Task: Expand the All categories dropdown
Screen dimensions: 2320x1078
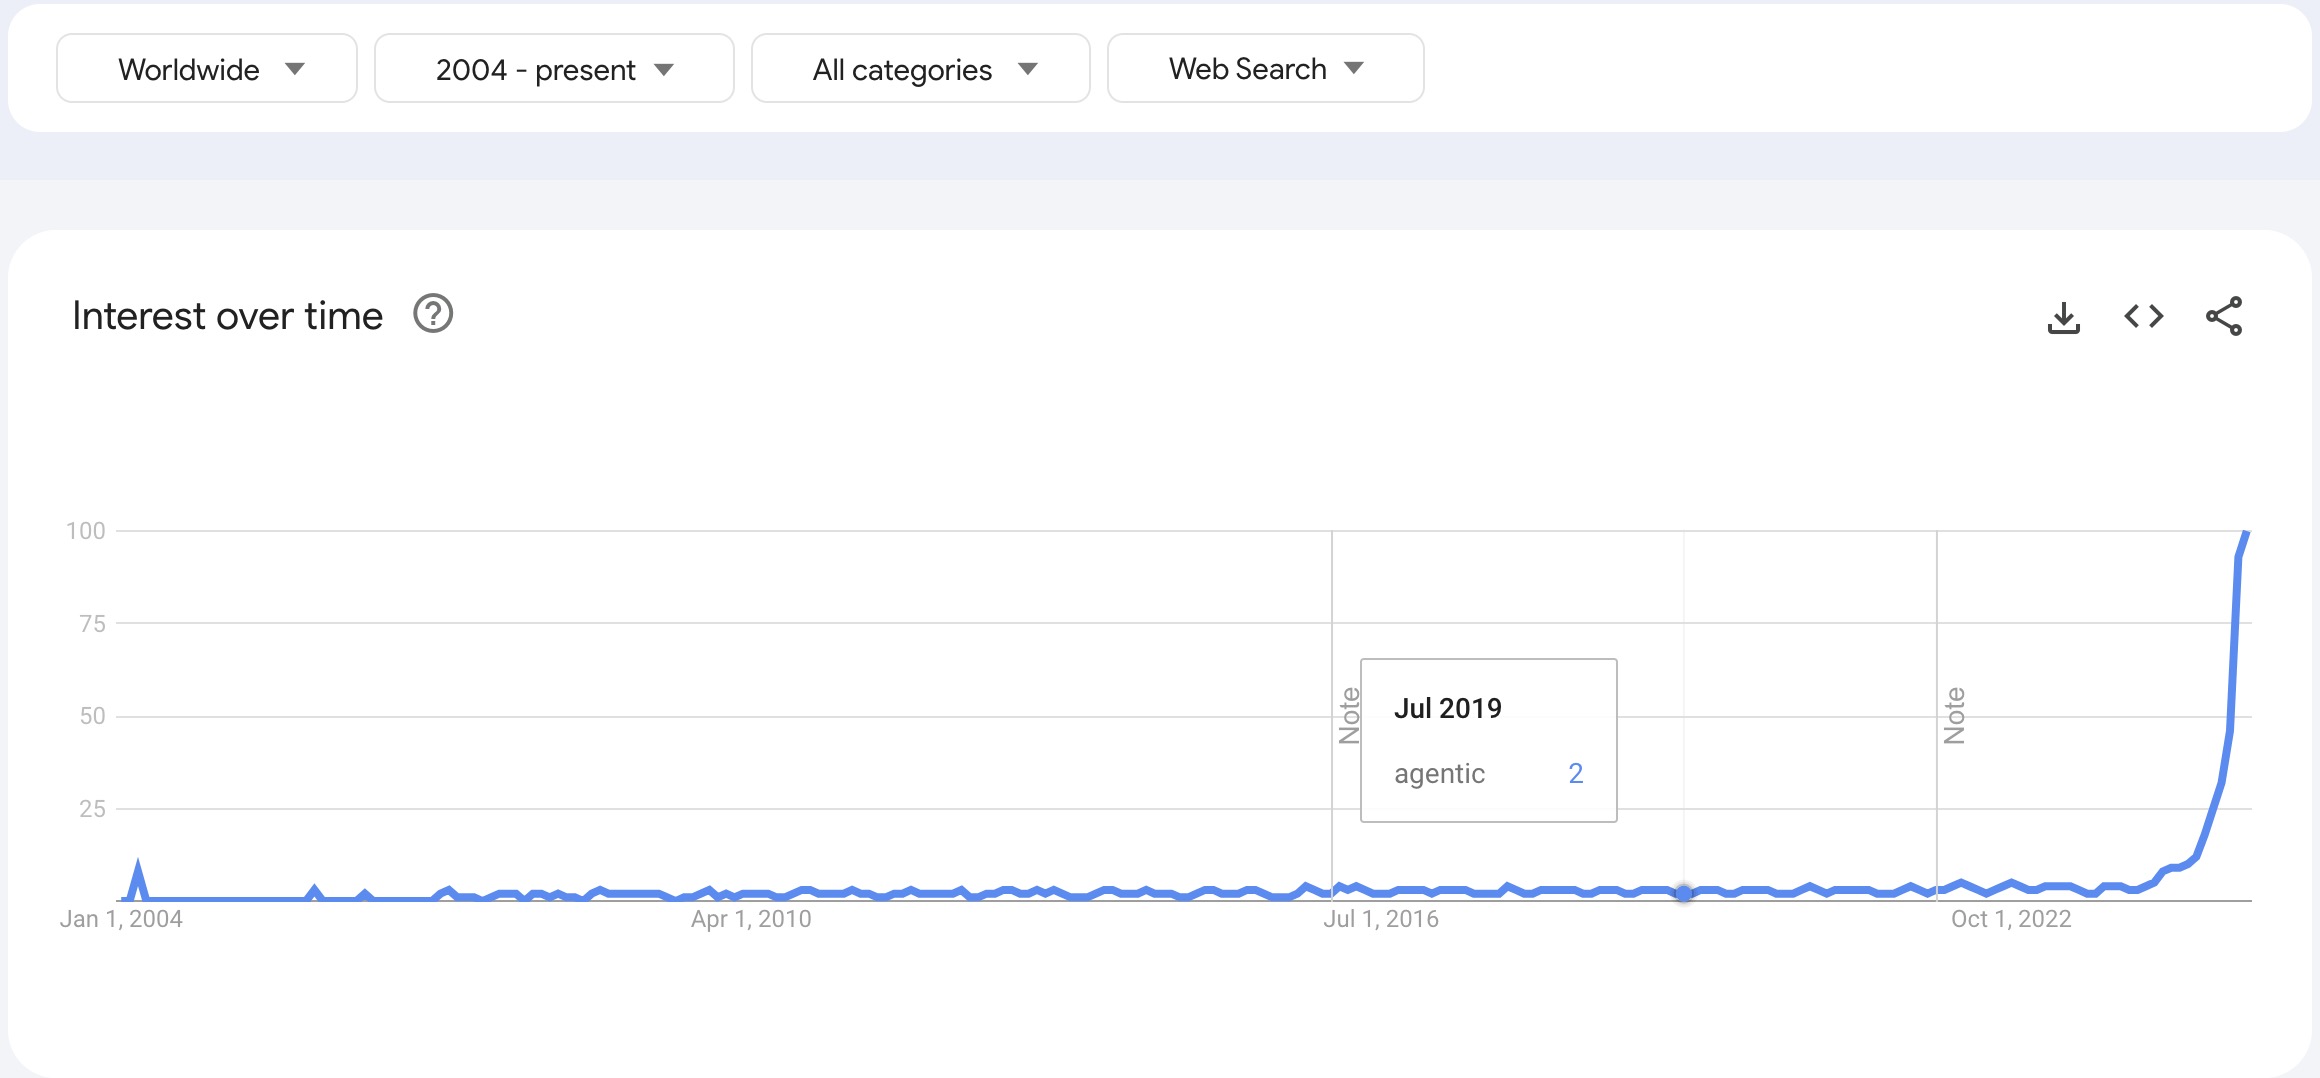Action: click(920, 69)
